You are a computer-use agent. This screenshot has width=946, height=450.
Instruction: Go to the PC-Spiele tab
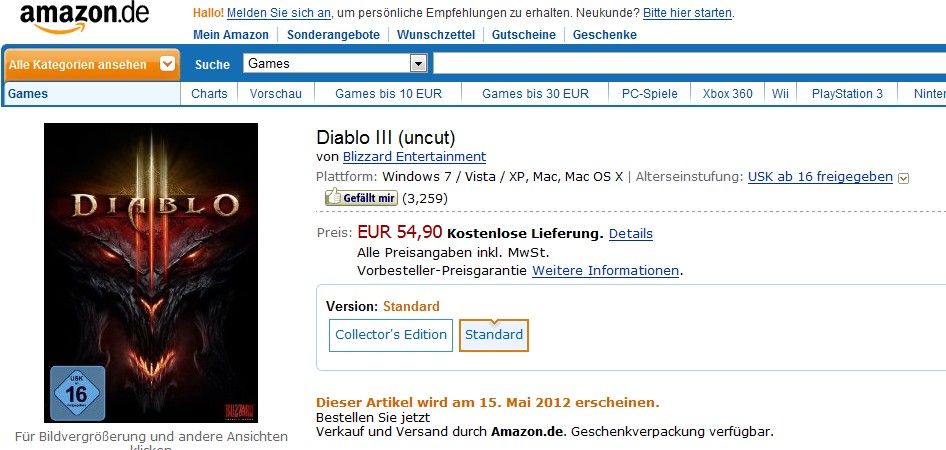[650, 94]
